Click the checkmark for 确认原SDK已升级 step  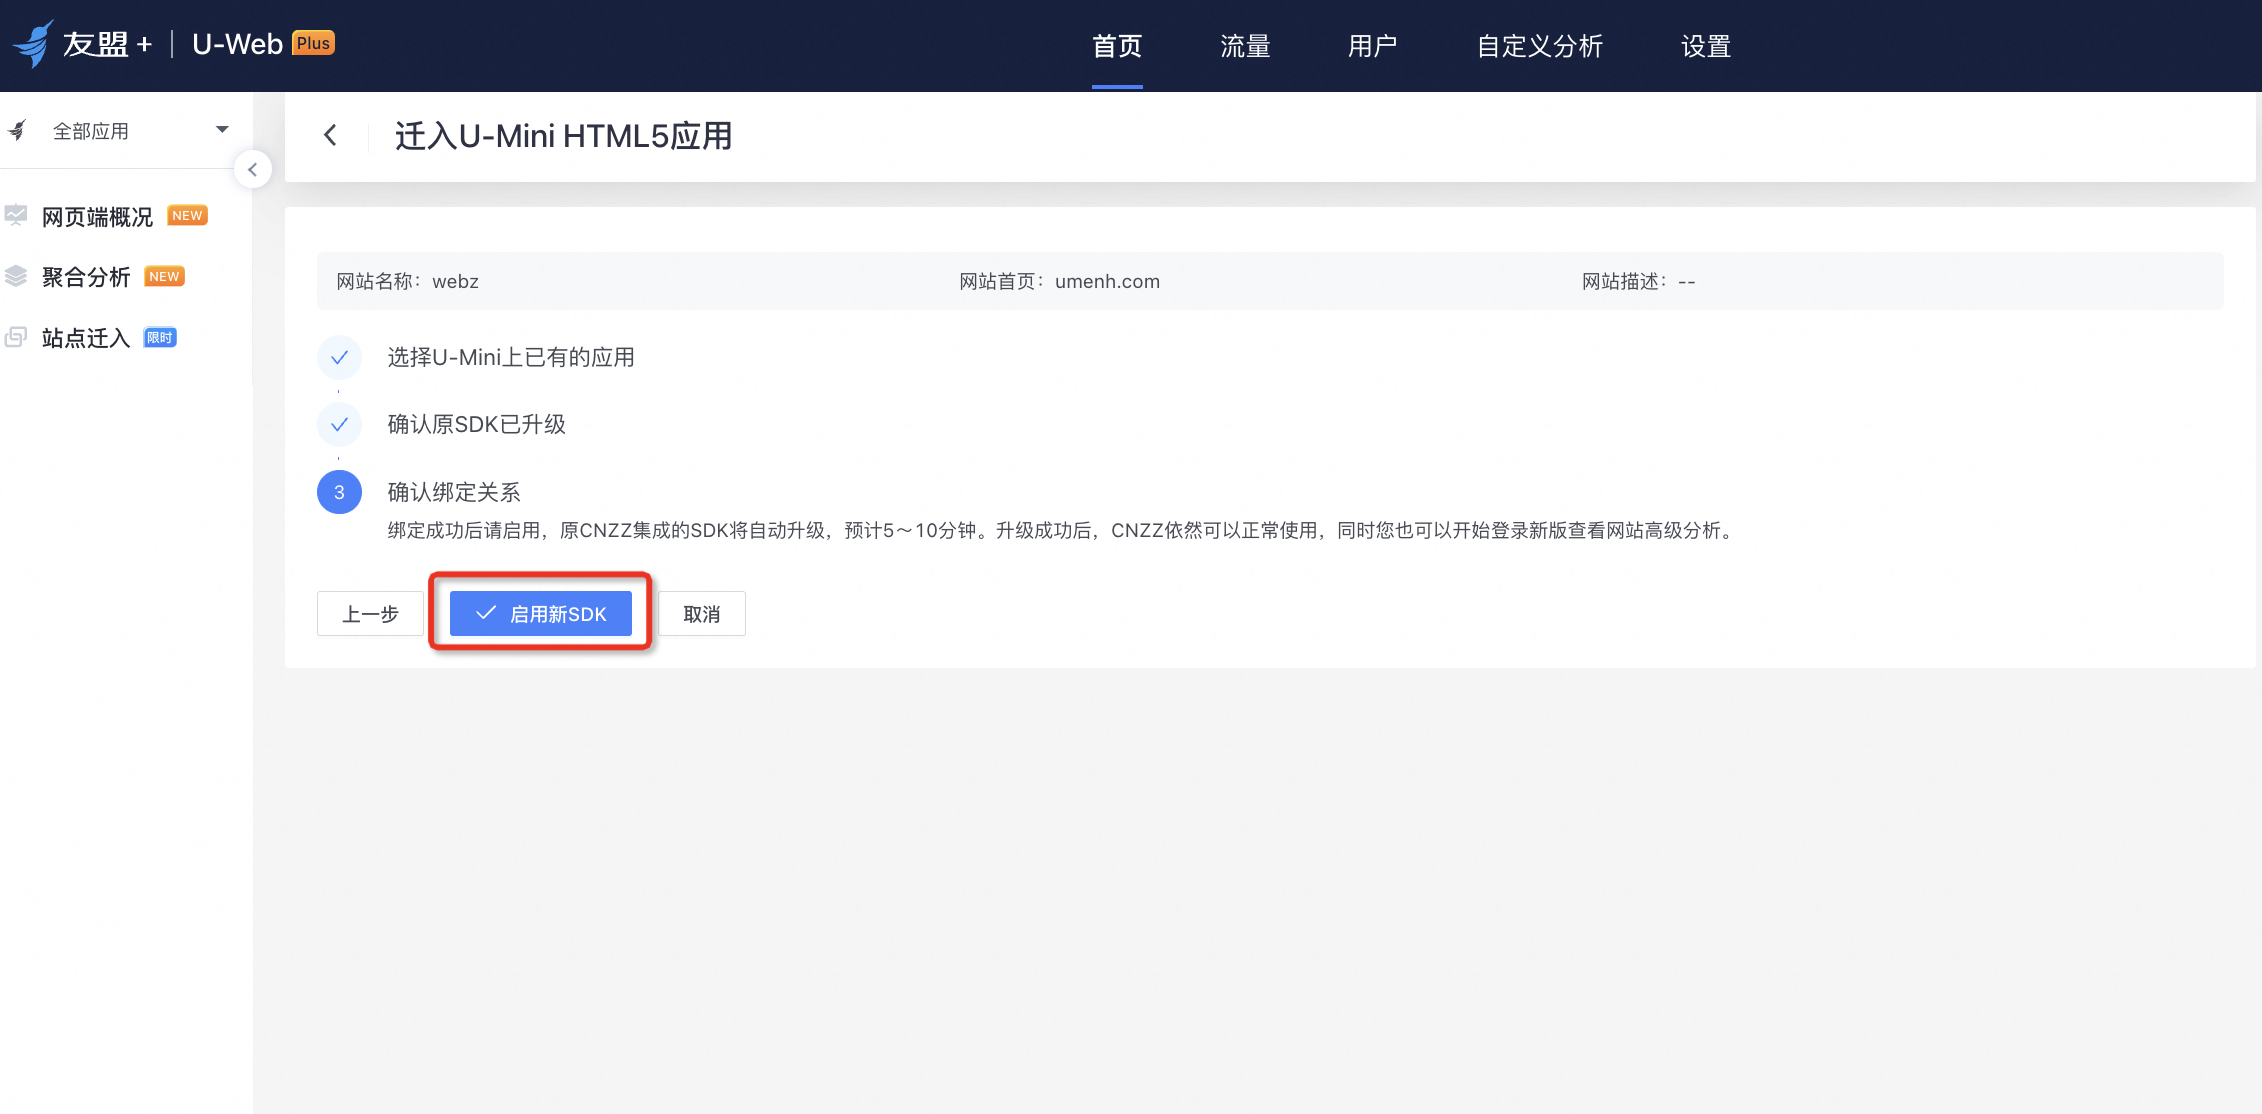(x=339, y=425)
